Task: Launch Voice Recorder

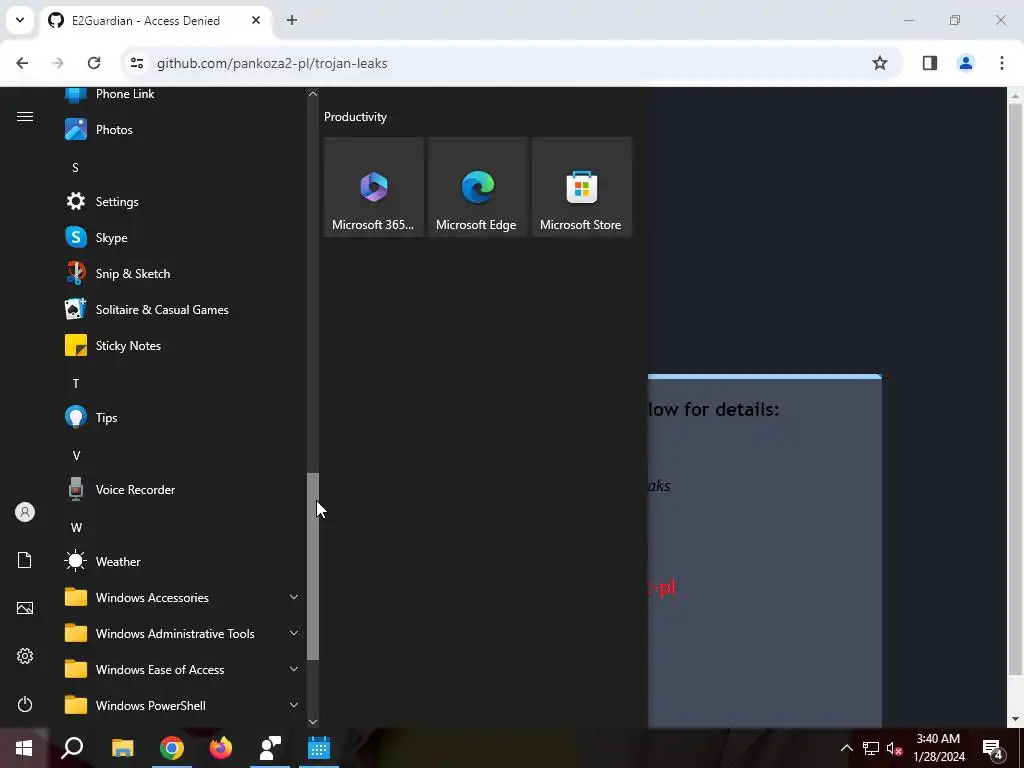Action: click(x=182, y=489)
